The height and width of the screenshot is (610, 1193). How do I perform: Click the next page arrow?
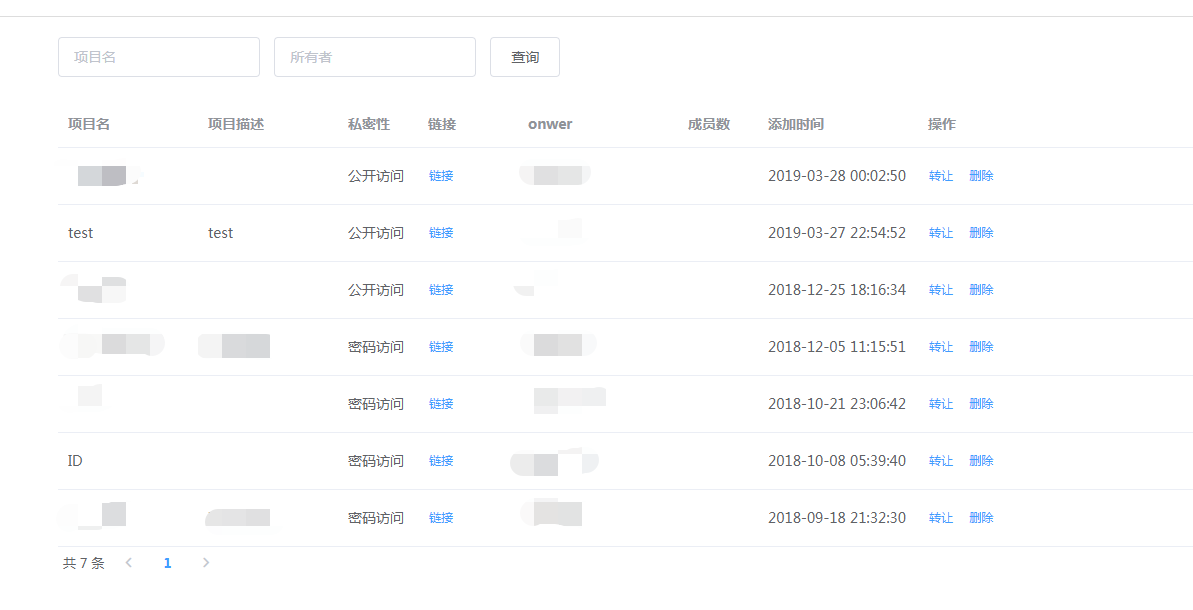(205, 563)
